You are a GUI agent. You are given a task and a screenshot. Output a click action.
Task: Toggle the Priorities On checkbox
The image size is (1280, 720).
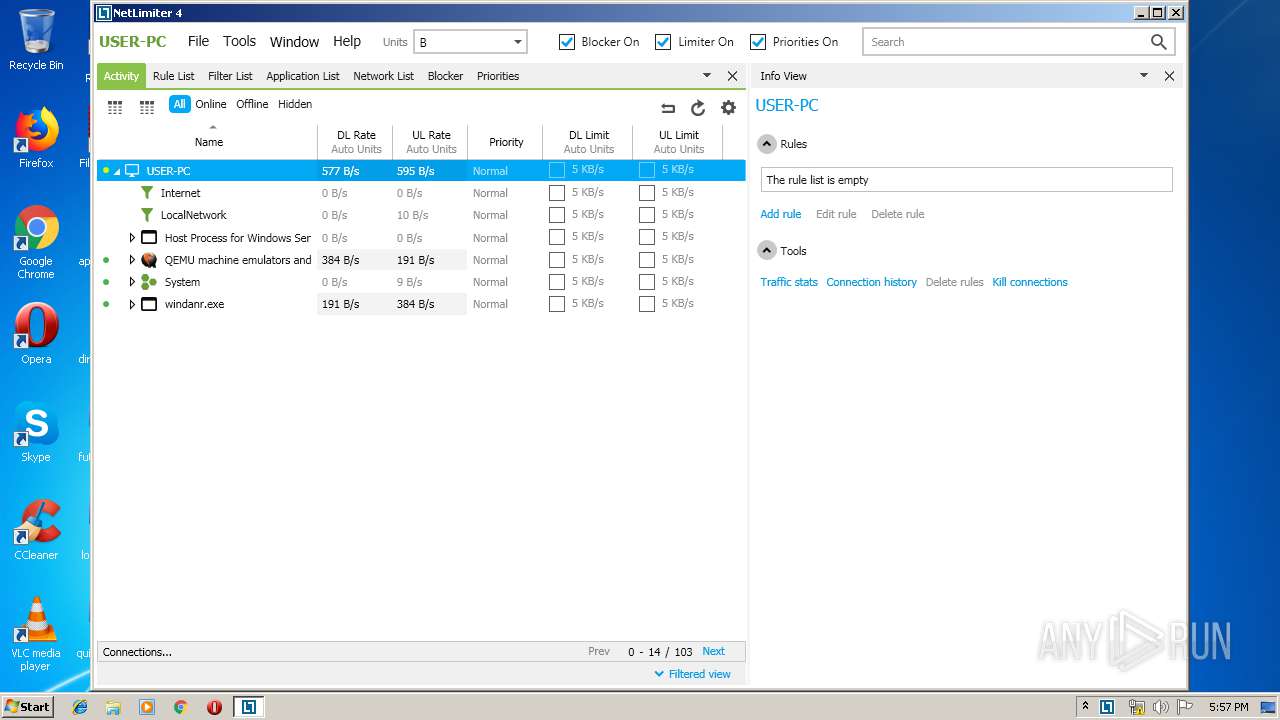758,42
